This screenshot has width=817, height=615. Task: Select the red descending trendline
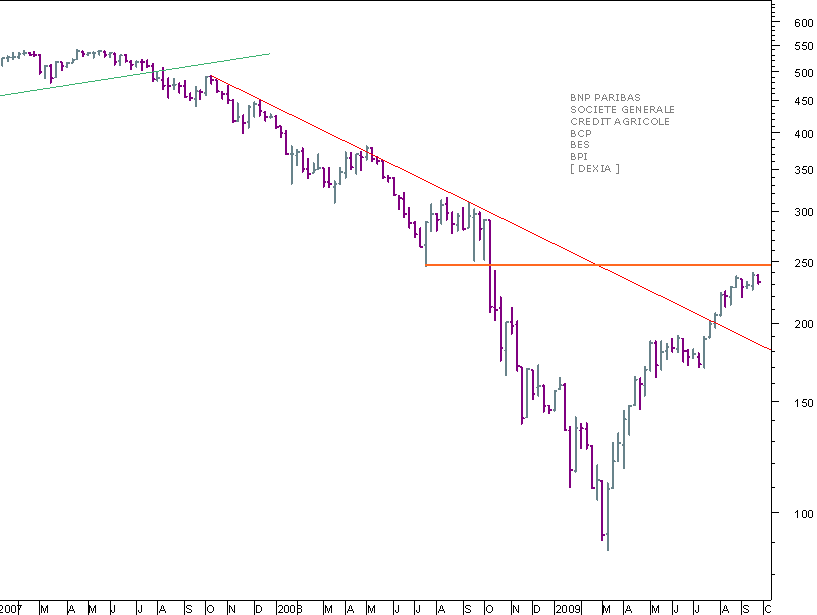coord(490,213)
